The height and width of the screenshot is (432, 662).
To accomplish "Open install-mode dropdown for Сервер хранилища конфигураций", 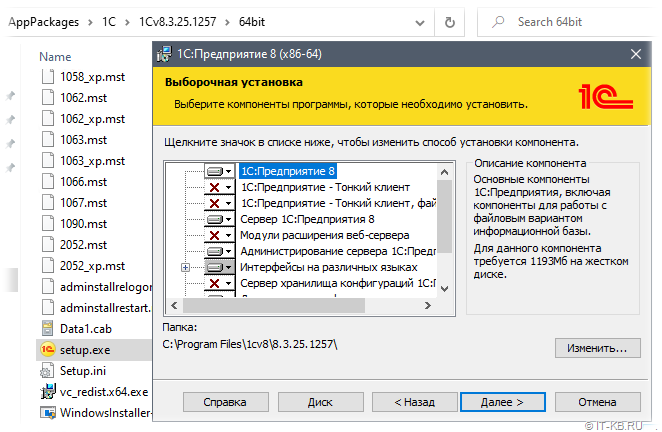I will click(220, 283).
